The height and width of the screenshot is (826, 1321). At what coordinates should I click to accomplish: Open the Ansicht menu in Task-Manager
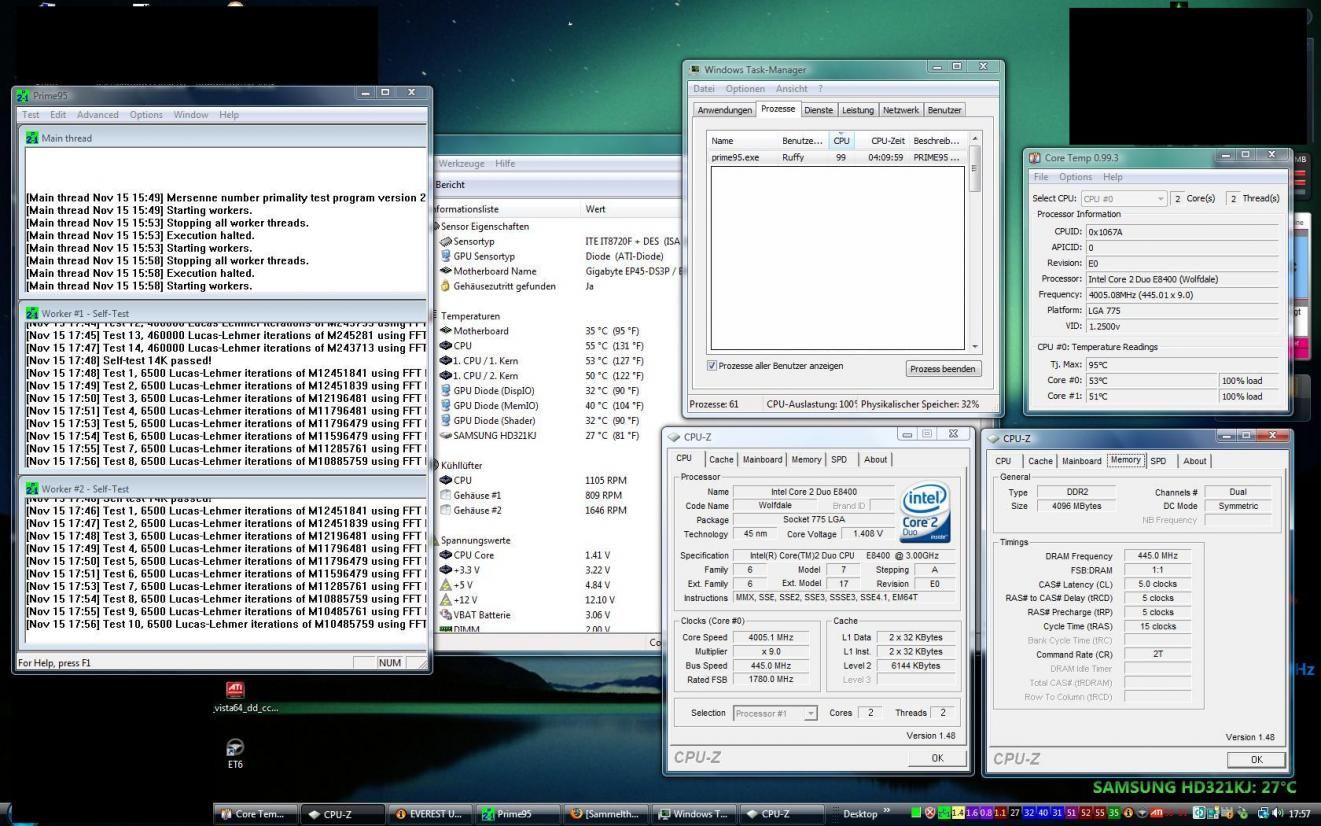pyautogui.click(x=791, y=89)
